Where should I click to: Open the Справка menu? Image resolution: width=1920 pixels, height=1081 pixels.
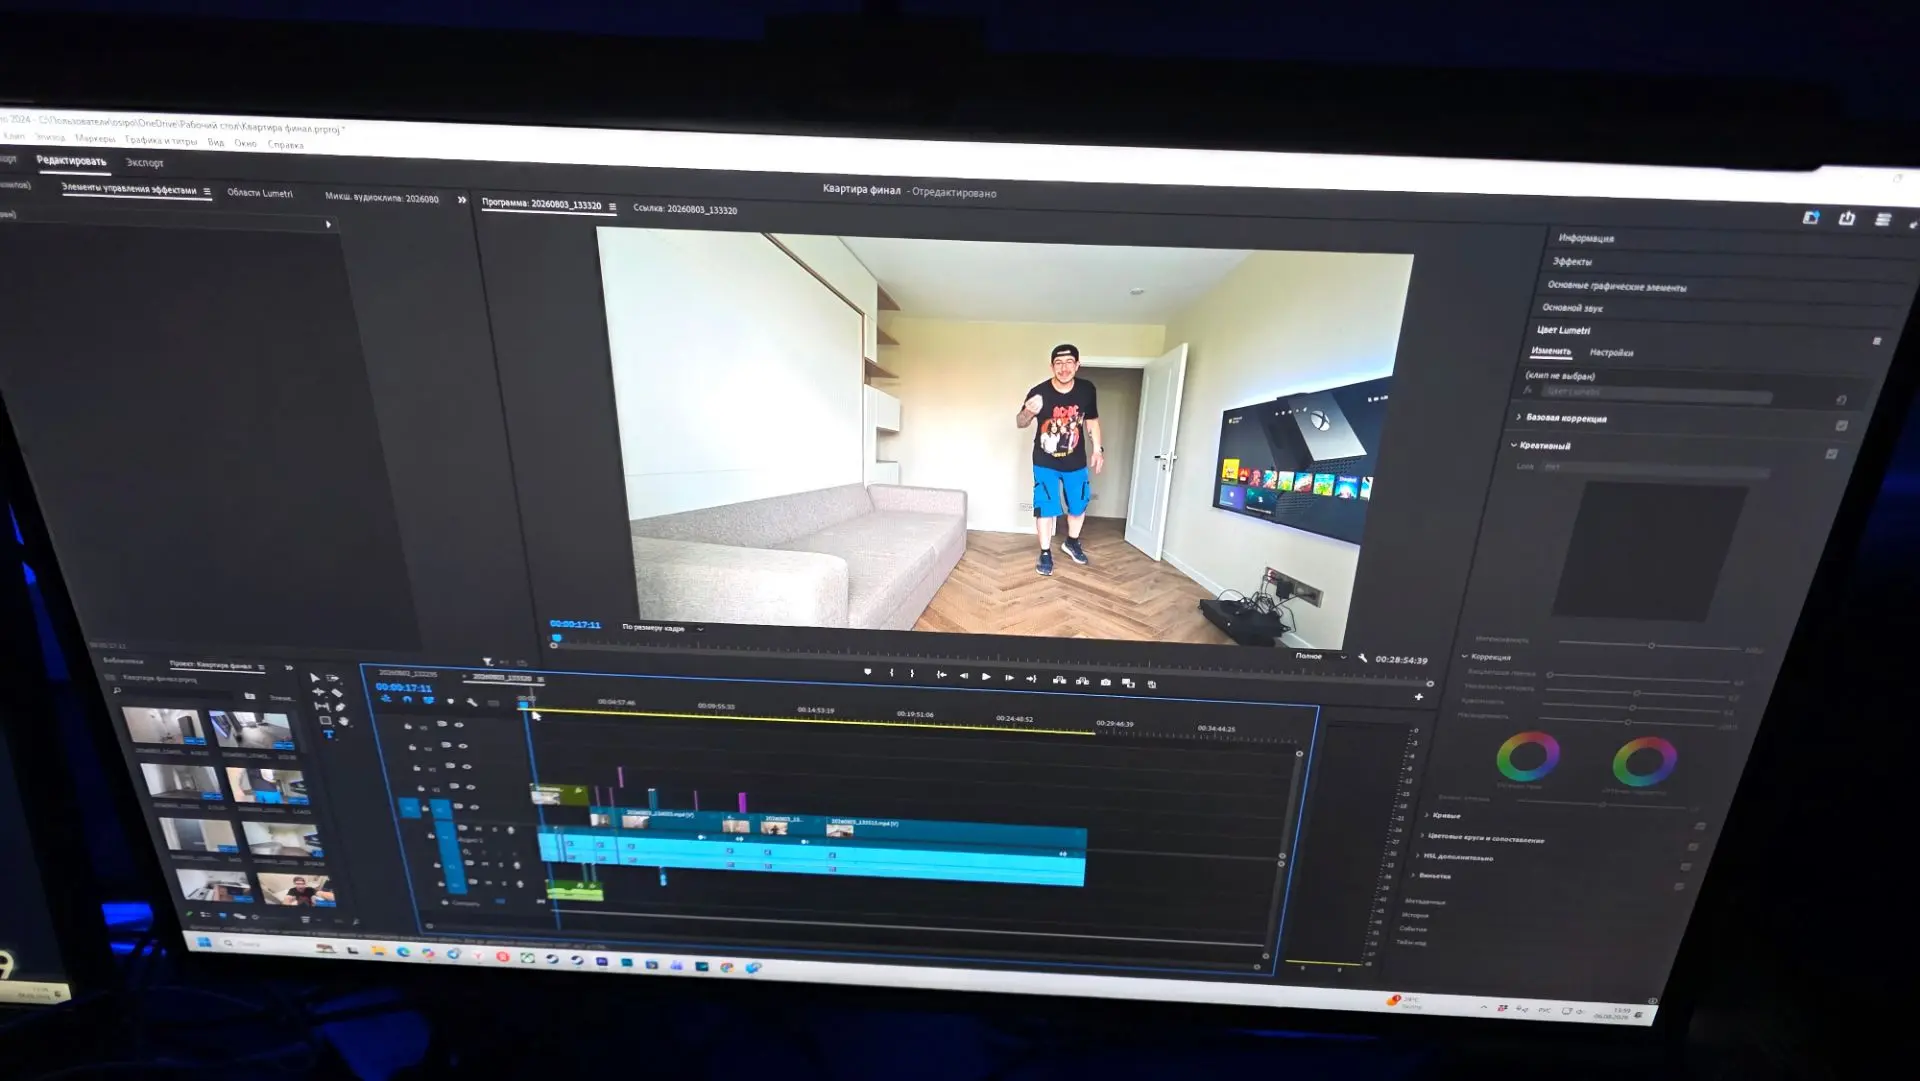[285, 144]
